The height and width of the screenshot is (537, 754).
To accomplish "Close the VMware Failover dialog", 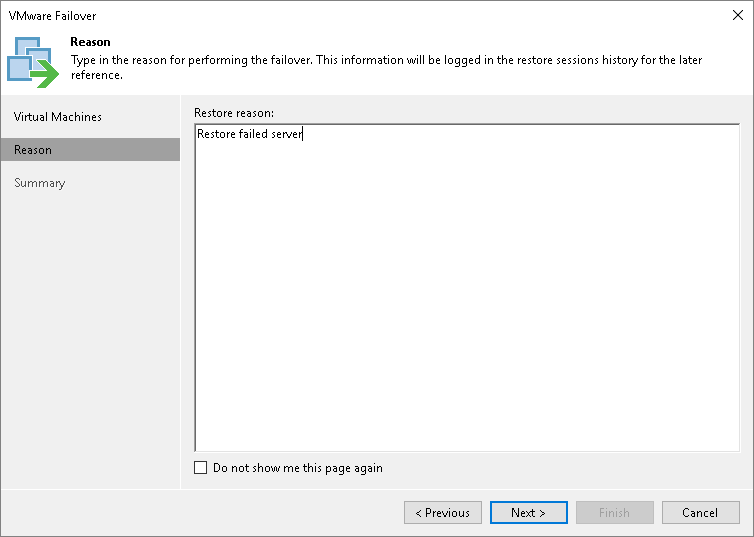I will [738, 15].
